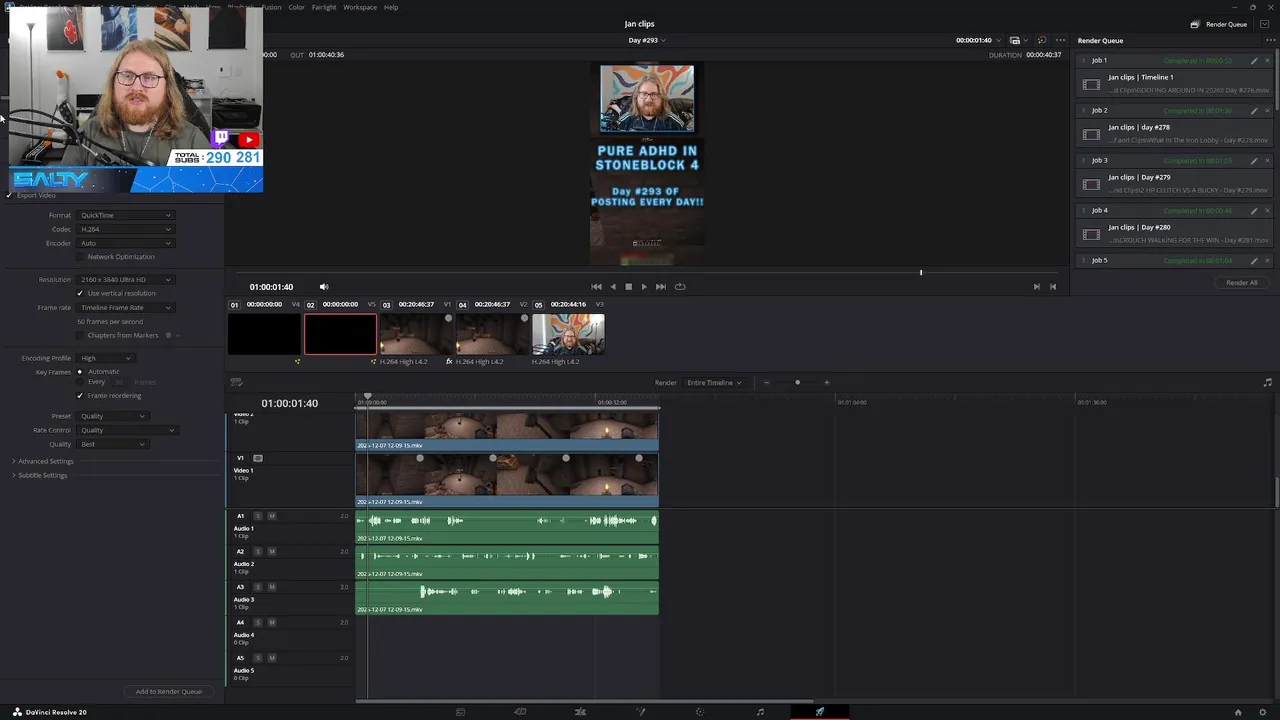Select Every N frames key frames radio
This screenshot has width=1280, height=720.
coord(80,382)
